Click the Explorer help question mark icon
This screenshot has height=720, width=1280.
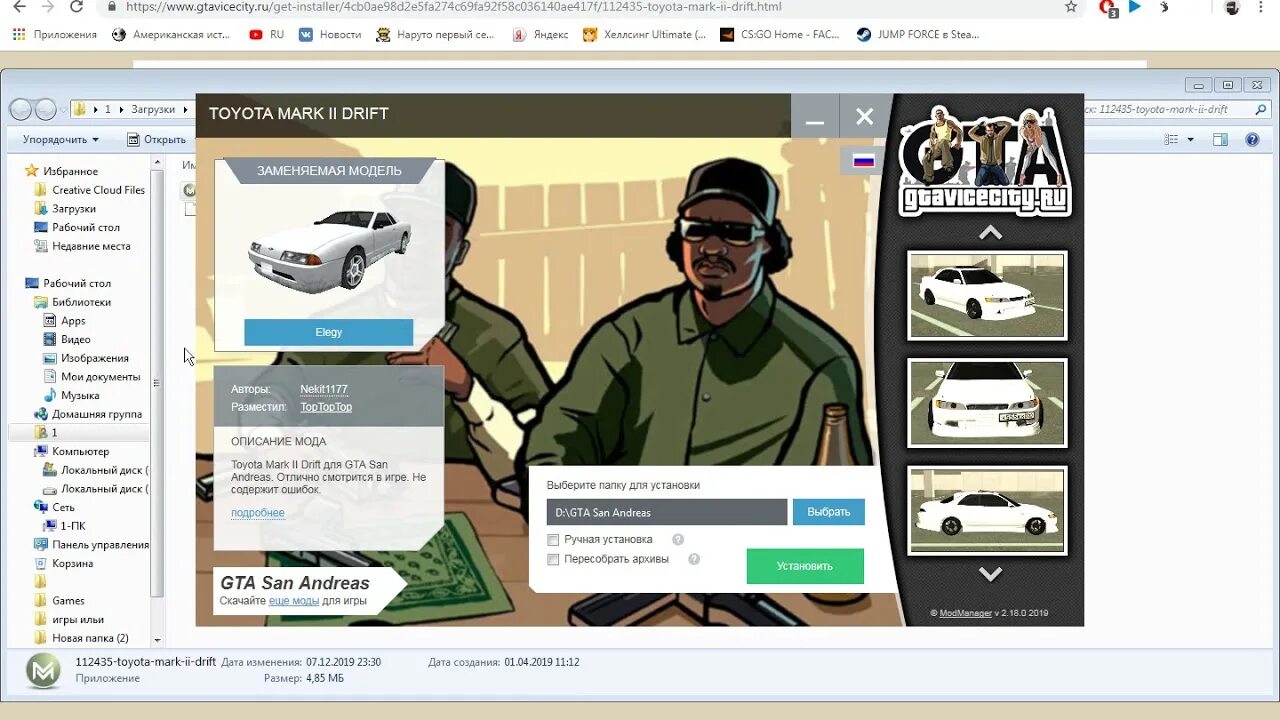(x=1252, y=140)
